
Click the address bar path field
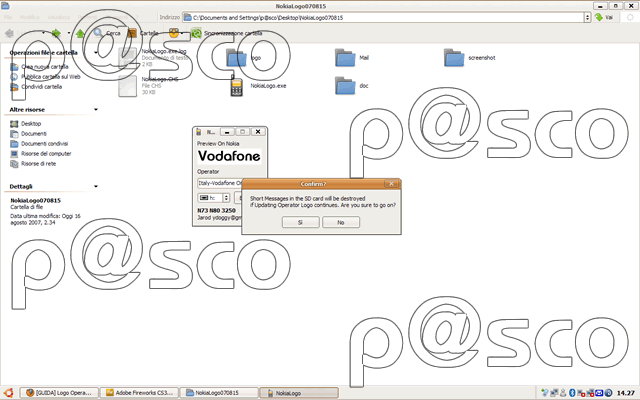[384, 17]
